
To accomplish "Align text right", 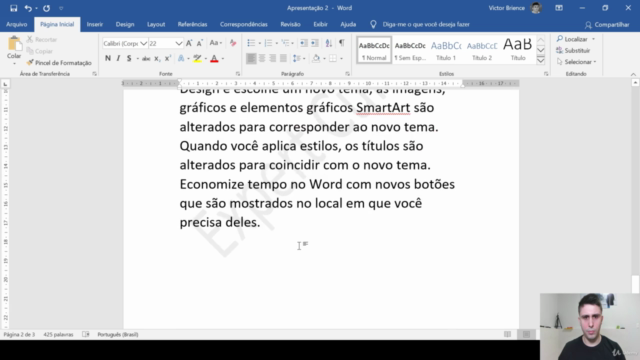I will tap(273, 58).
